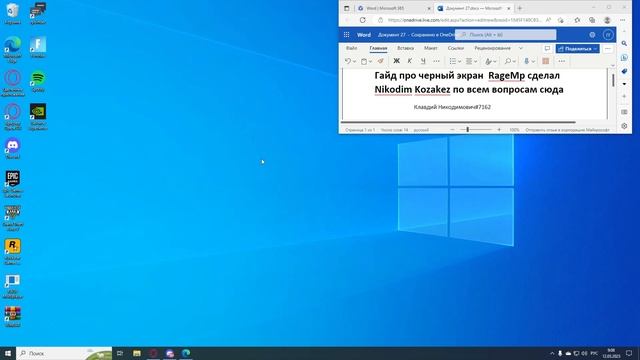This screenshot has height=360, width=640.
Task: Click the Undo arrow icon
Action: 347,61
